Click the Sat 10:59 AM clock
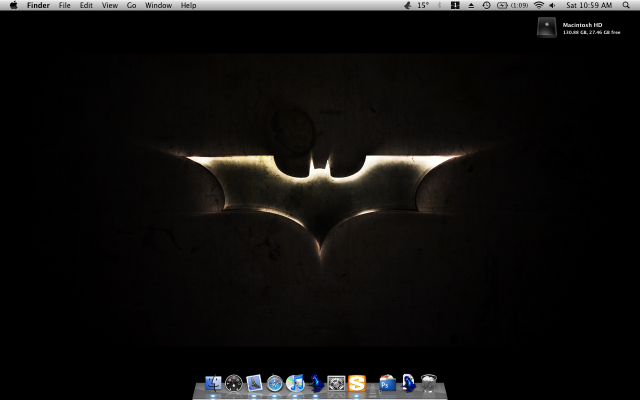The image size is (640, 400). 589,5
